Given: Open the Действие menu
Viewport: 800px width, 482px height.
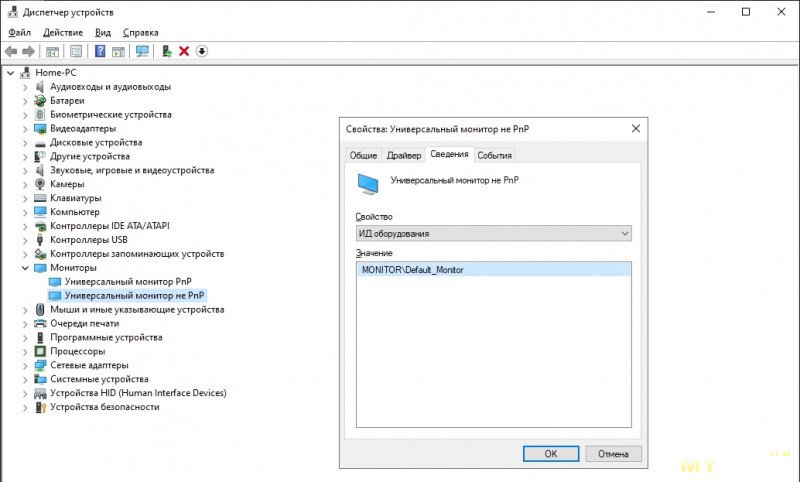Looking at the screenshot, I should [x=63, y=33].
